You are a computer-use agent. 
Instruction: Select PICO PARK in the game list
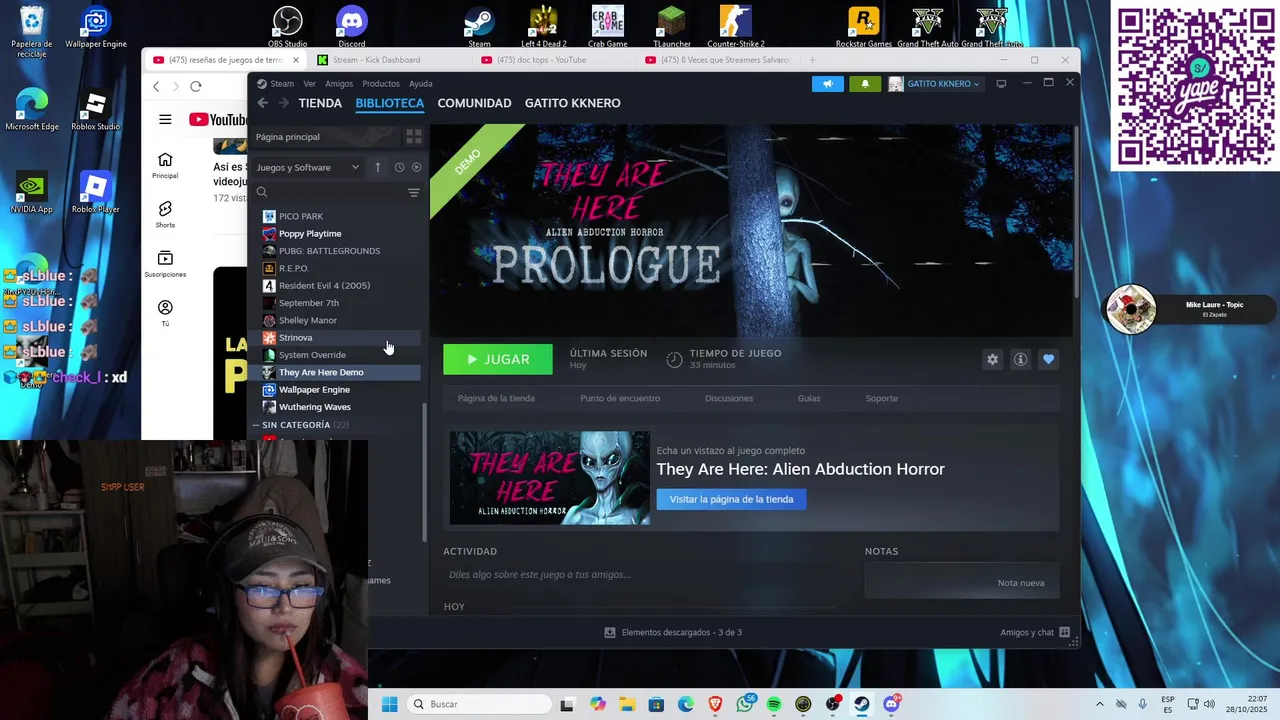click(x=337, y=216)
